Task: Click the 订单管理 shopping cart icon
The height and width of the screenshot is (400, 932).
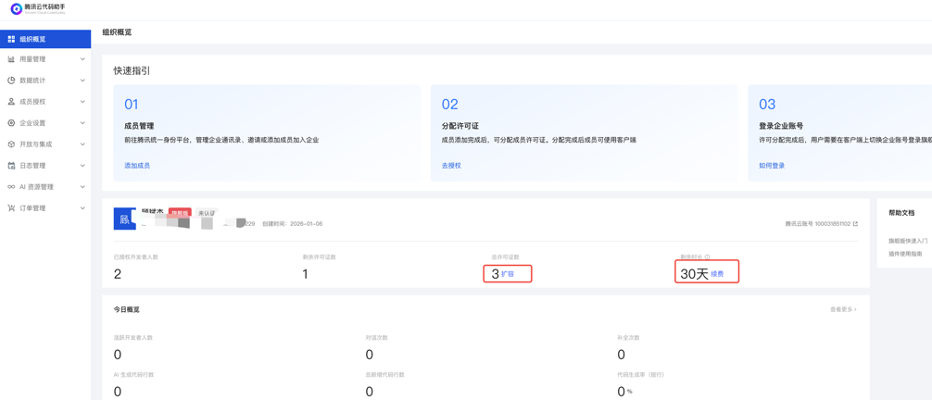Action: [11, 208]
